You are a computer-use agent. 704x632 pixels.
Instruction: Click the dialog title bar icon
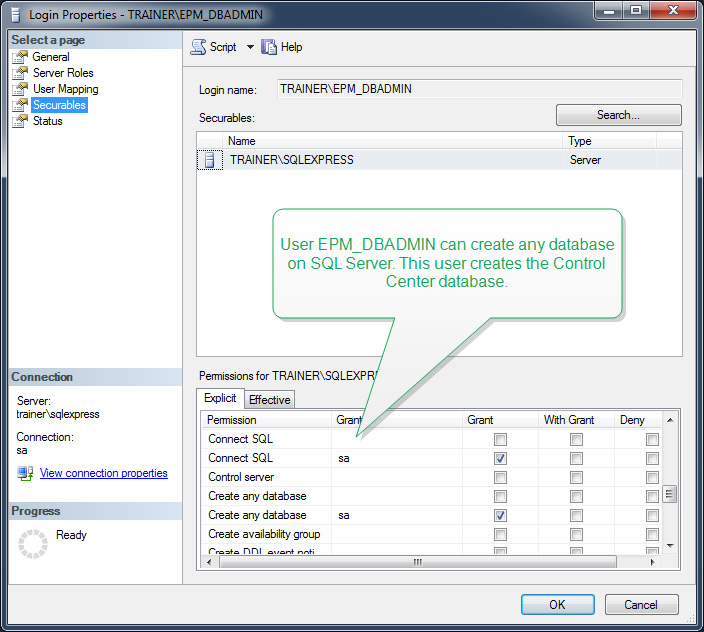click(14, 15)
